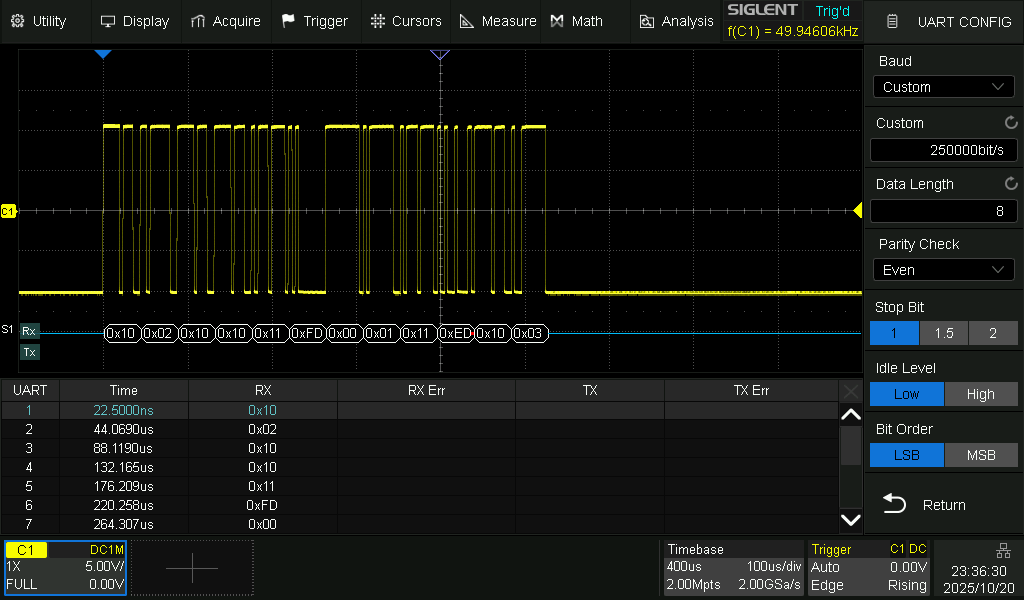Set Stop Bit to 1.5

click(943, 334)
